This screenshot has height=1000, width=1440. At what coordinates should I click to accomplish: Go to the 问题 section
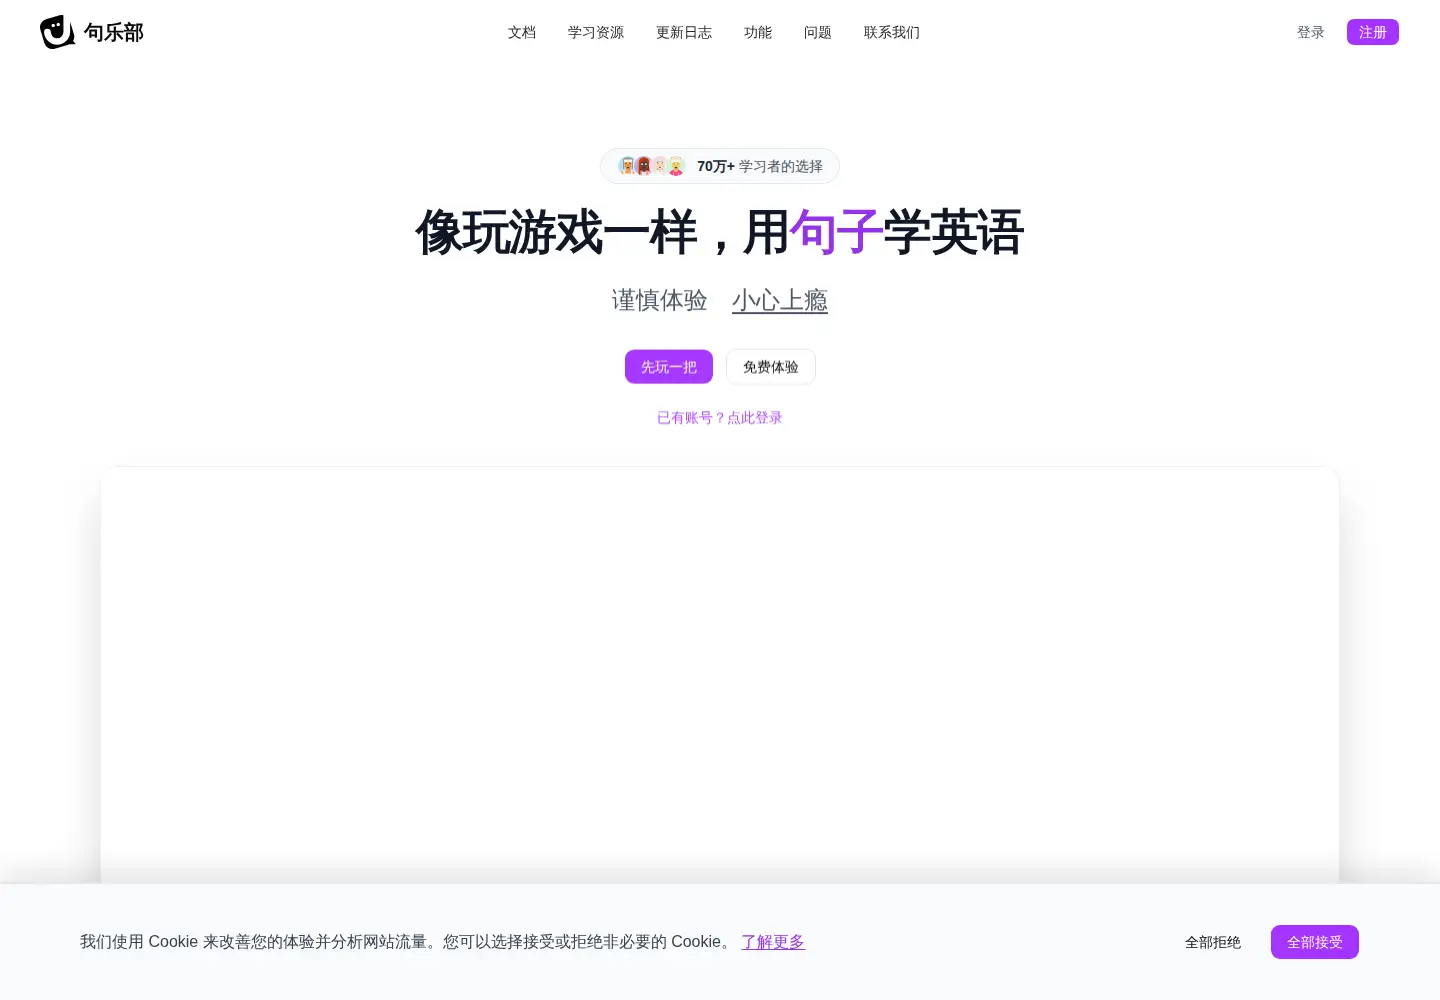pos(818,32)
